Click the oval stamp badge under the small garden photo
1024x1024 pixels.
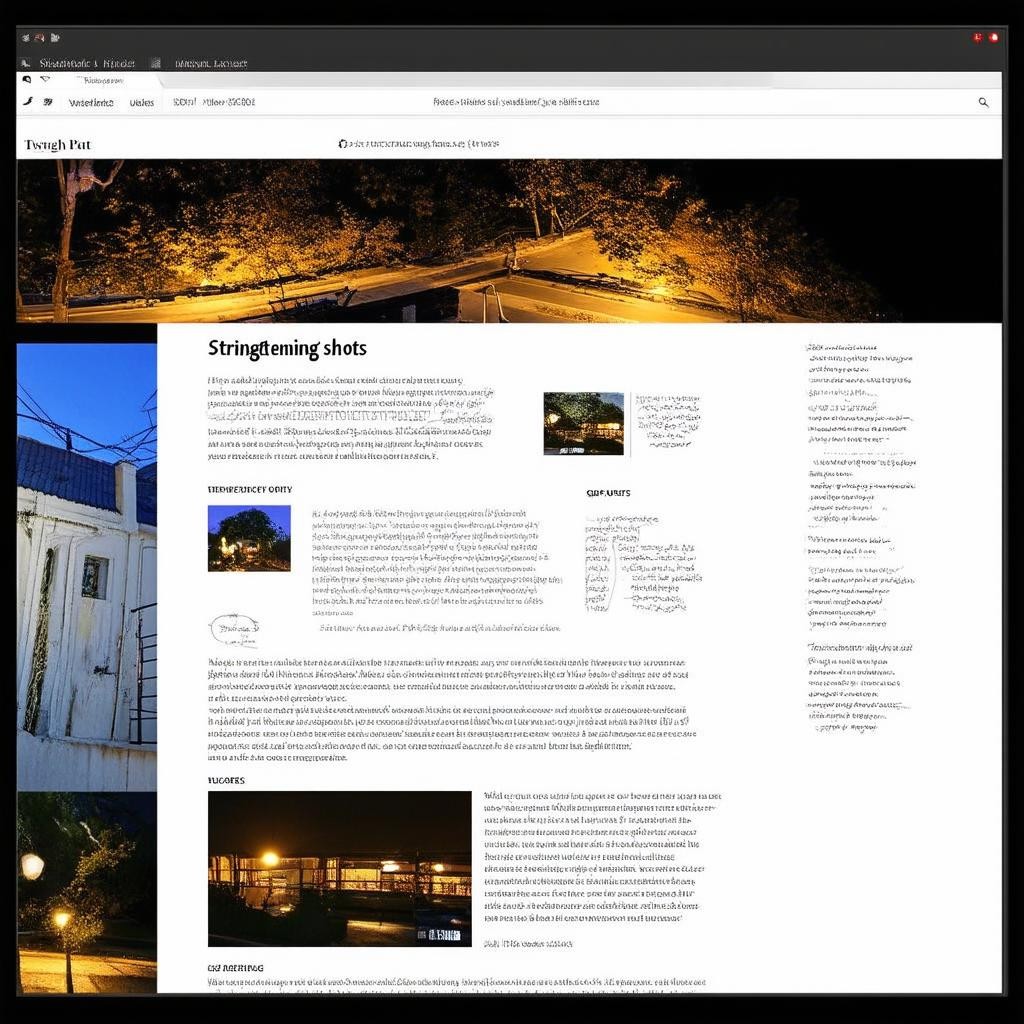click(233, 630)
